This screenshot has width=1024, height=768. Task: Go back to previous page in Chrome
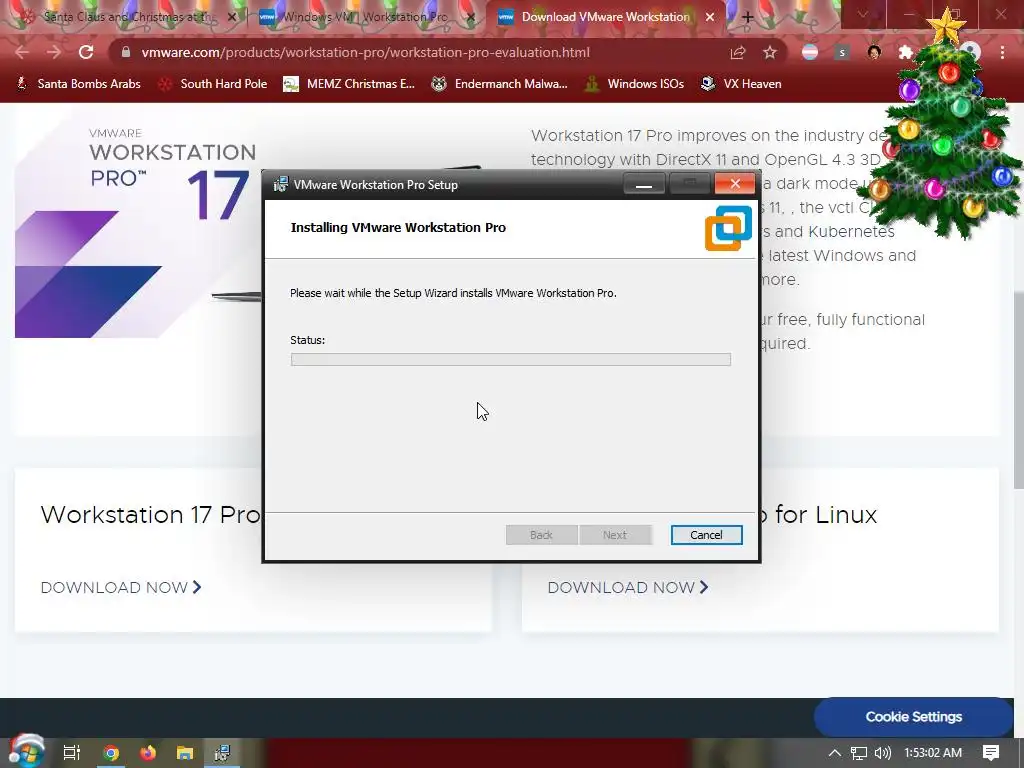22,52
